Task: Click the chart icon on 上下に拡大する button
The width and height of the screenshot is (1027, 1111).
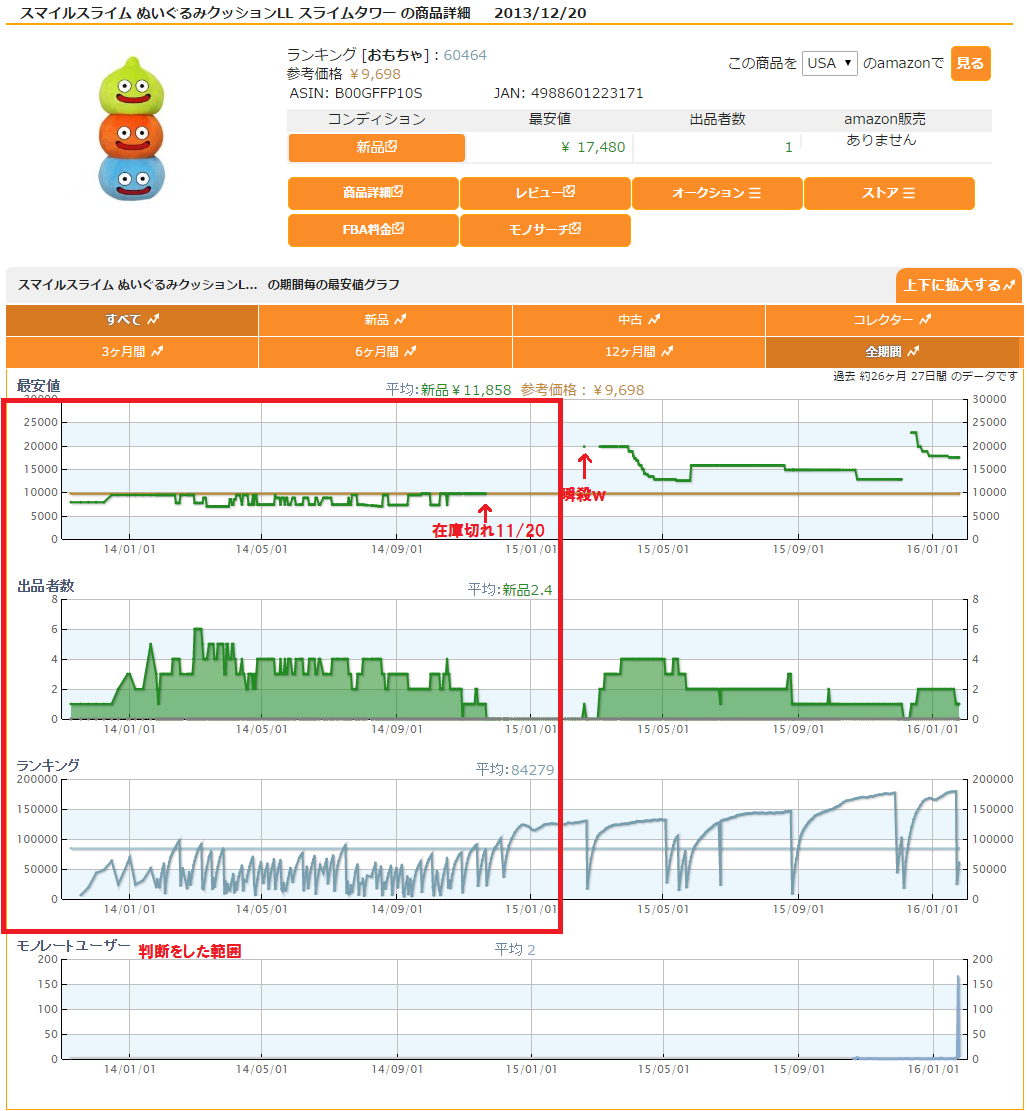Action: (1009, 285)
